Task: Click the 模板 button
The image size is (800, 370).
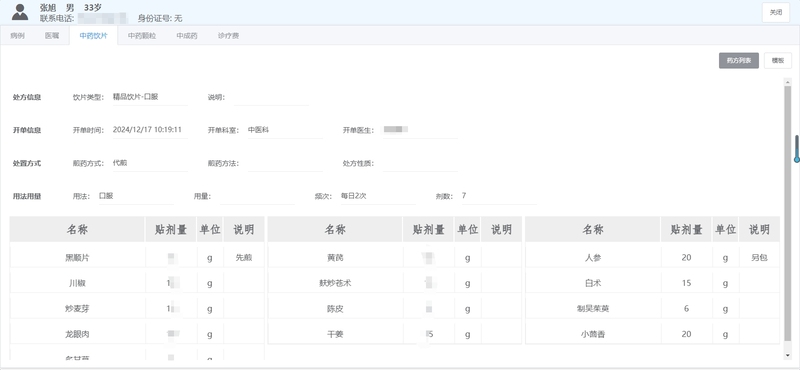Action: click(778, 60)
